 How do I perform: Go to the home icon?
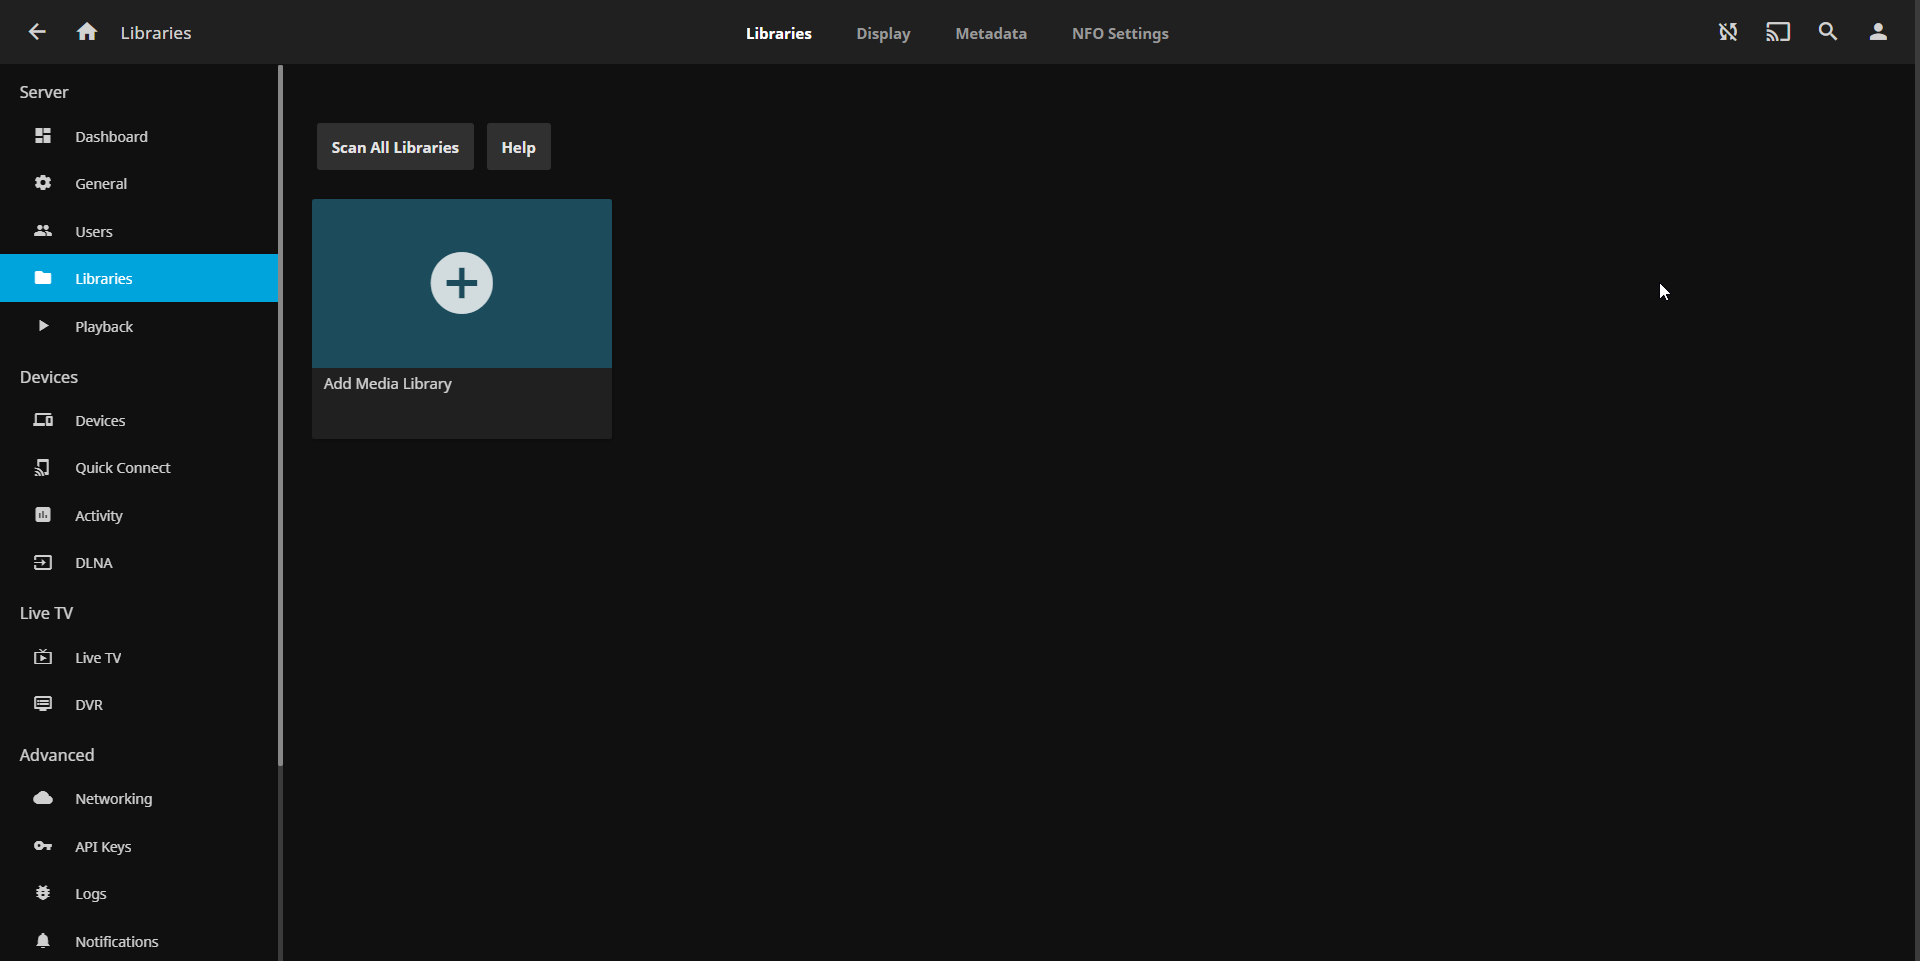(x=87, y=32)
